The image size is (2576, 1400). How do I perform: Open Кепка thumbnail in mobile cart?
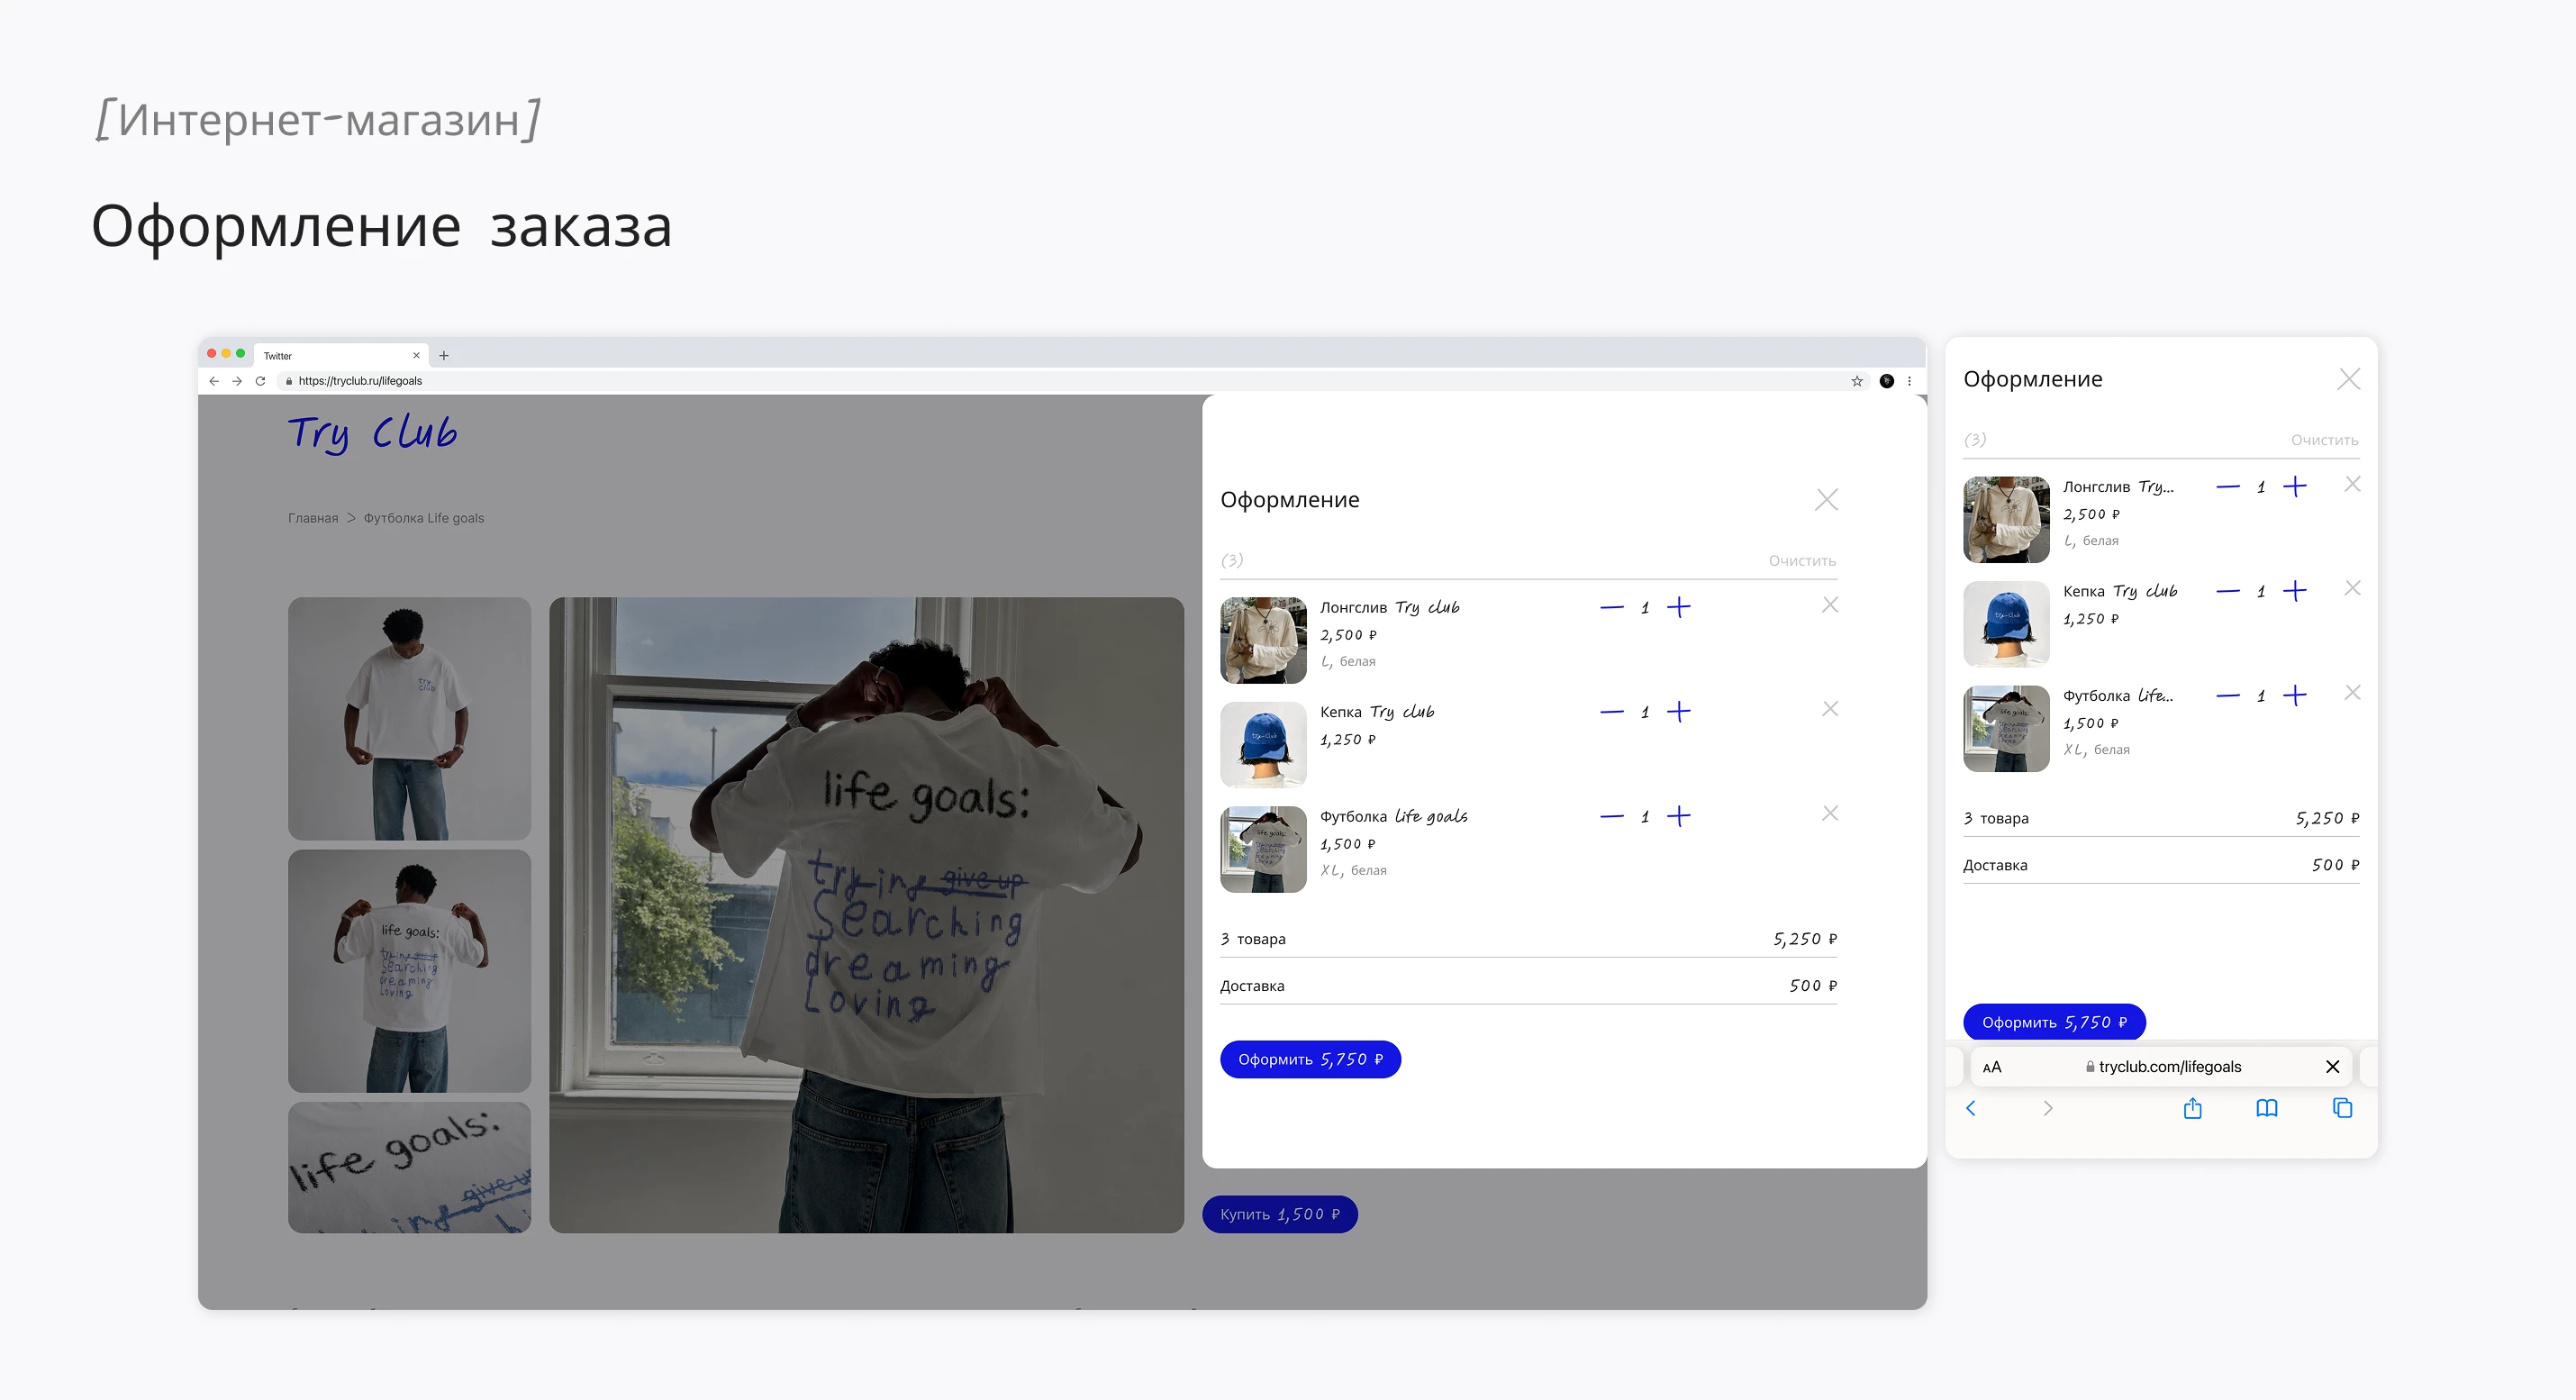point(2006,624)
